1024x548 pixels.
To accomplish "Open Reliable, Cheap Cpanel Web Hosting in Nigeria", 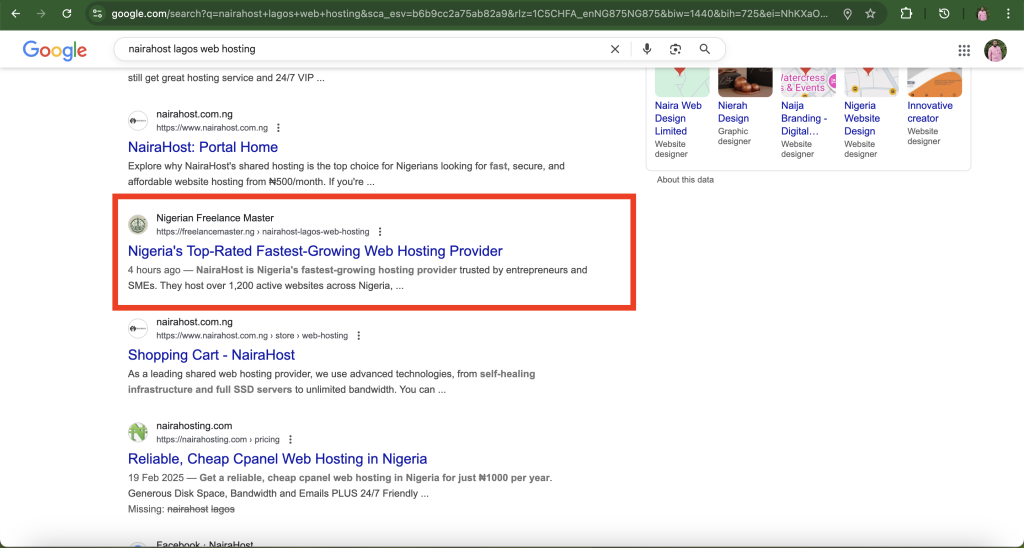I will click(x=278, y=459).
